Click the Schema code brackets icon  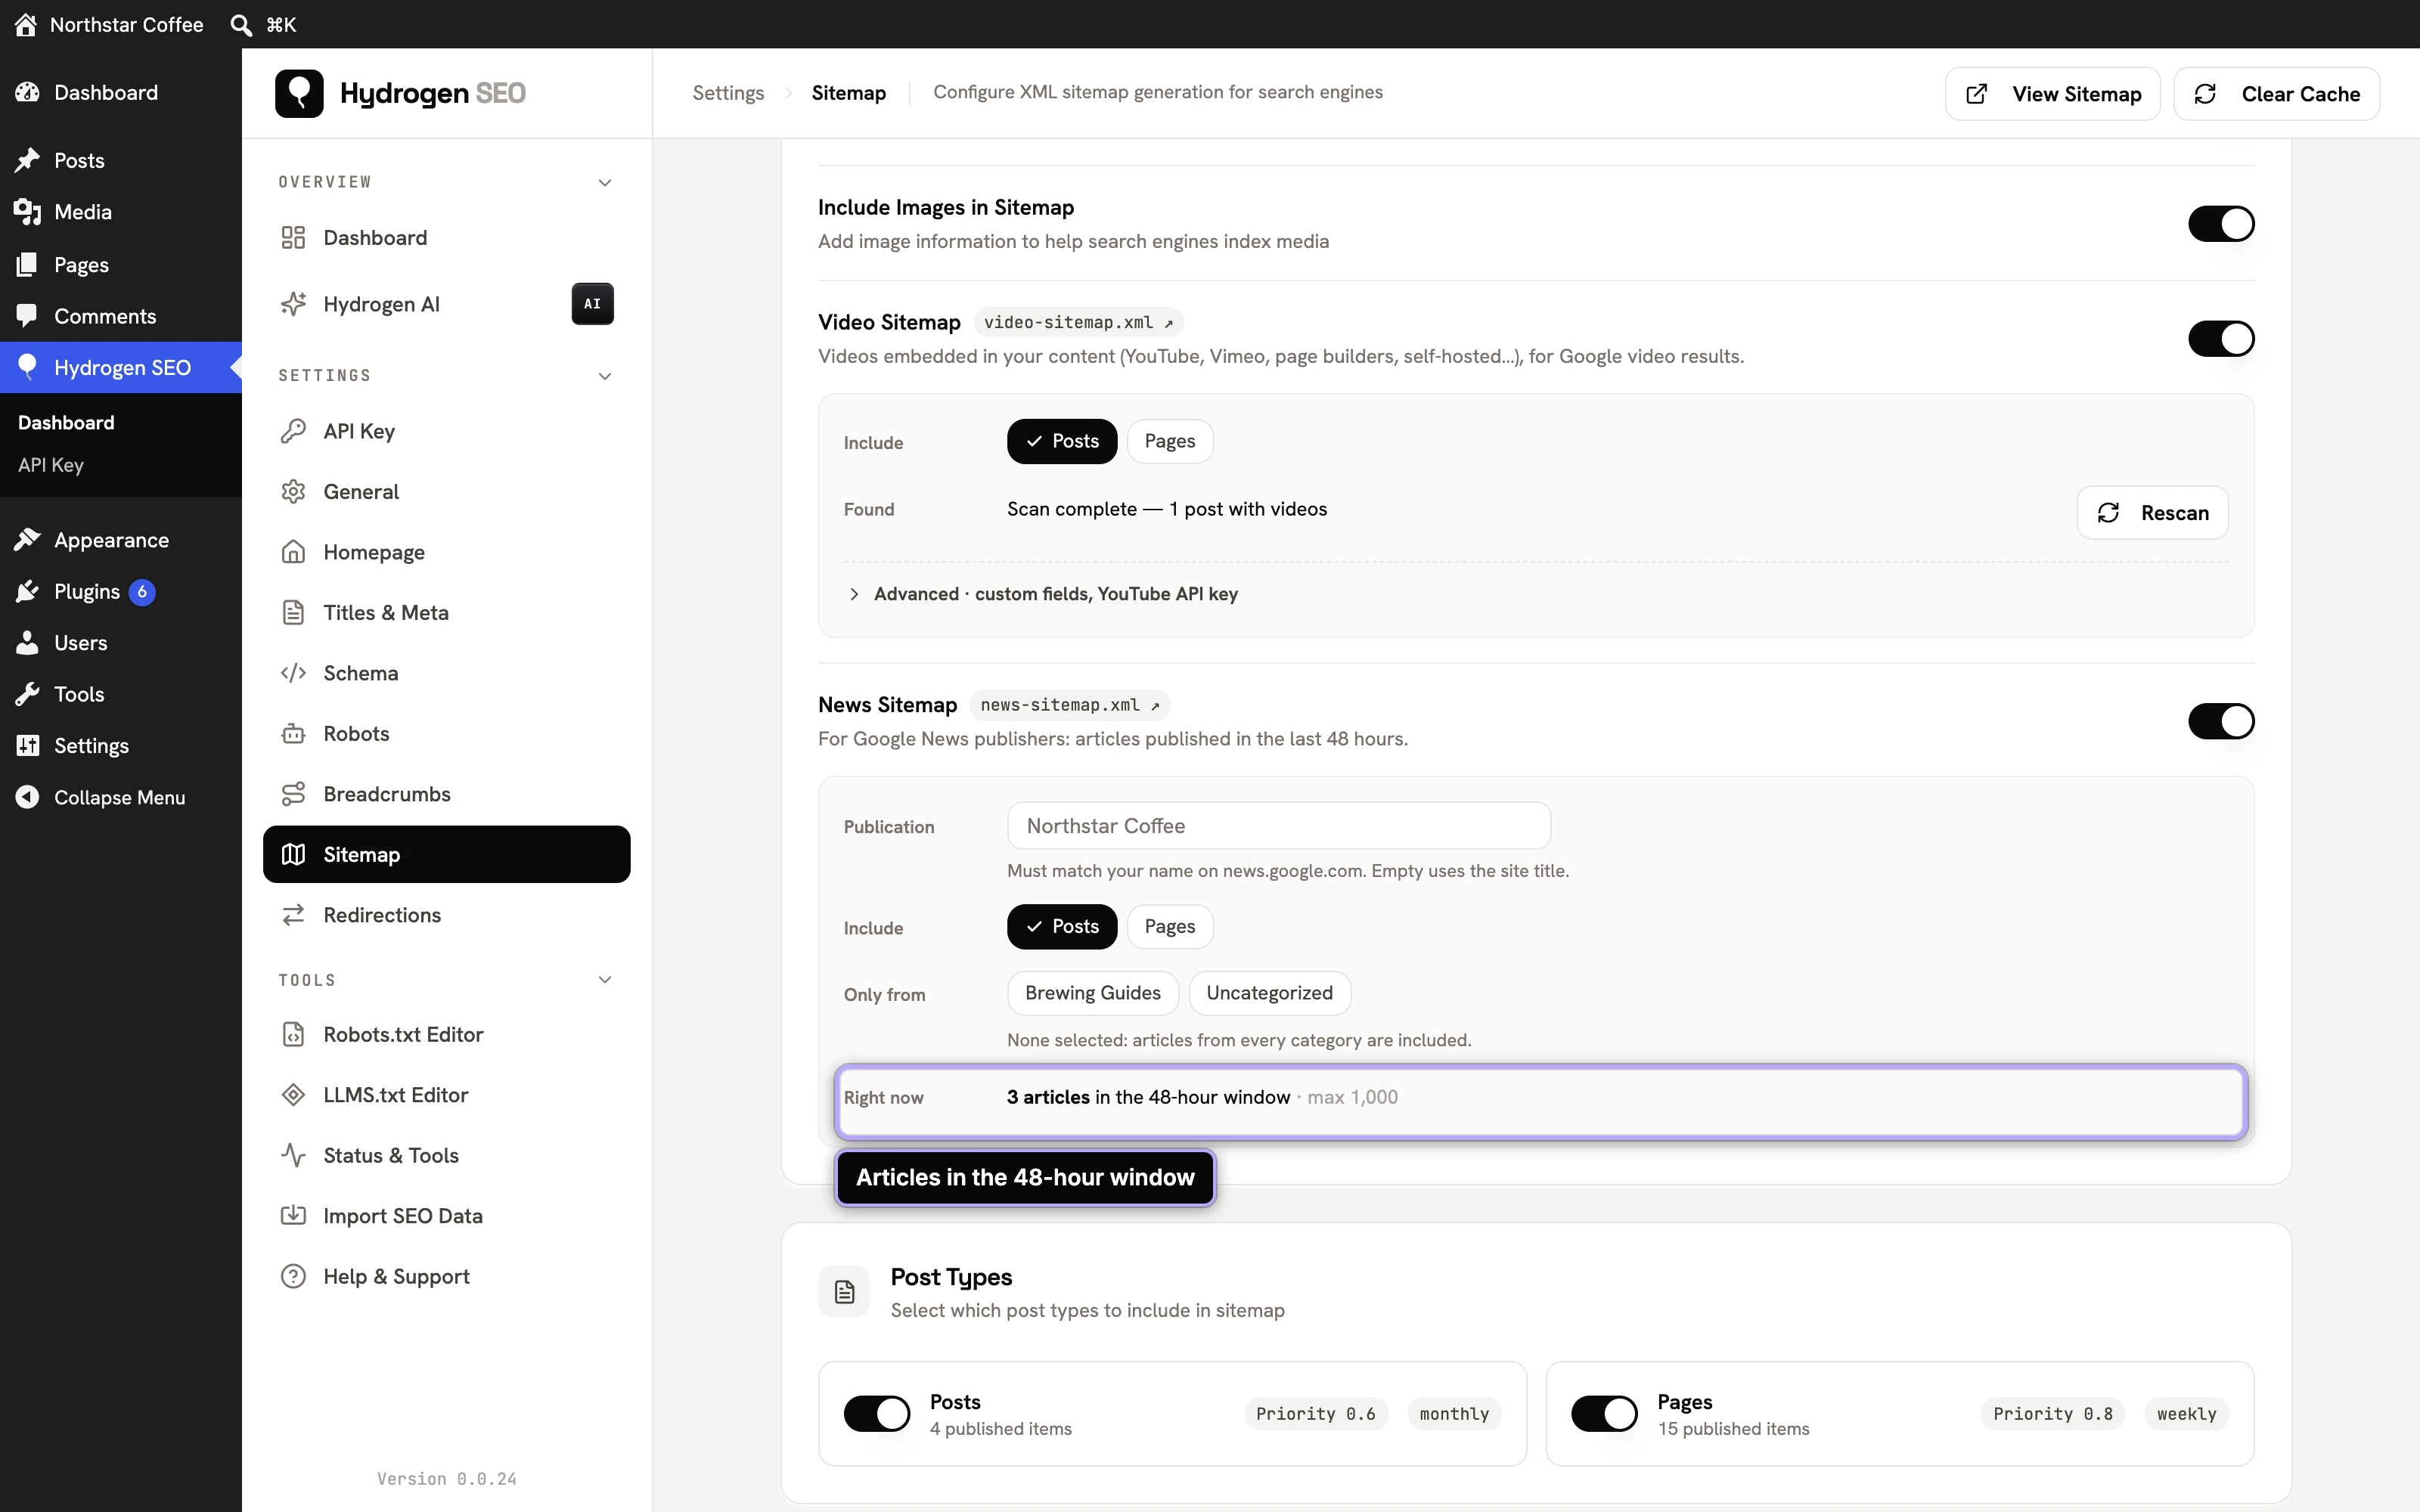pos(293,673)
